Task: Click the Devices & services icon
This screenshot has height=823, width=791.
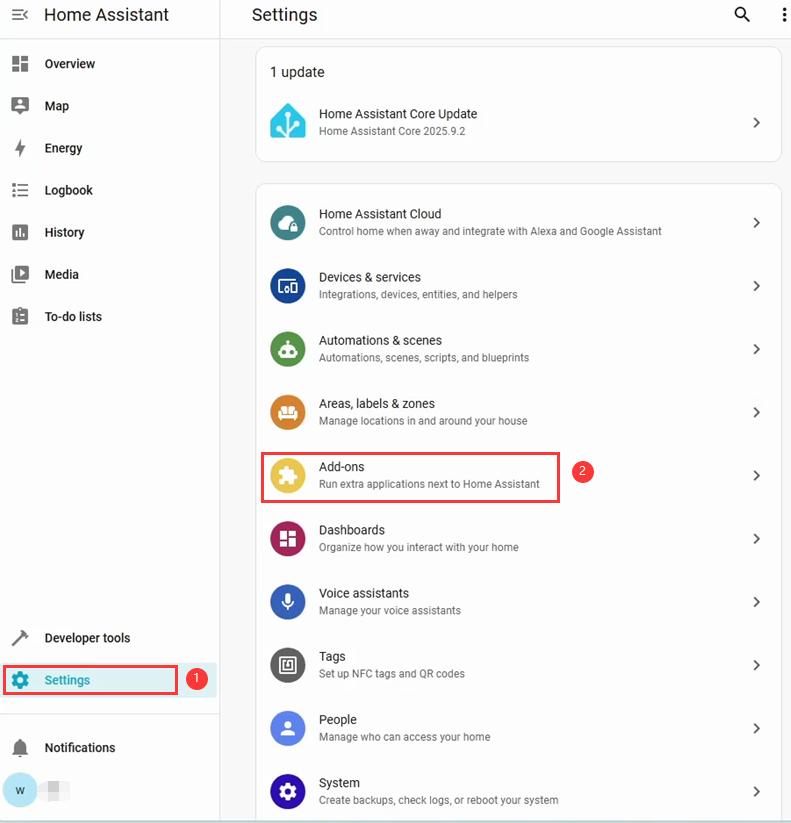Action: click(x=288, y=286)
